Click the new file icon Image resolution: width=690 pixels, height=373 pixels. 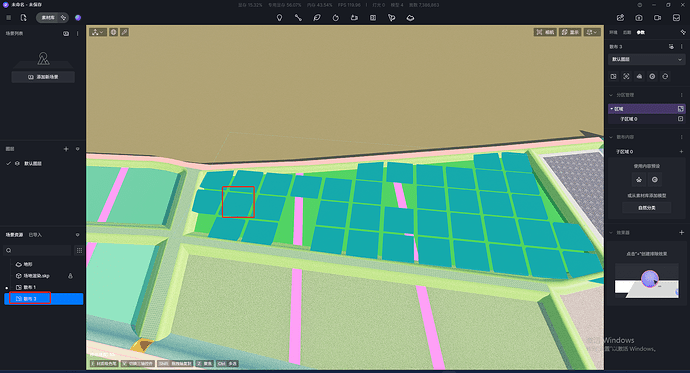[x=23, y=18]
